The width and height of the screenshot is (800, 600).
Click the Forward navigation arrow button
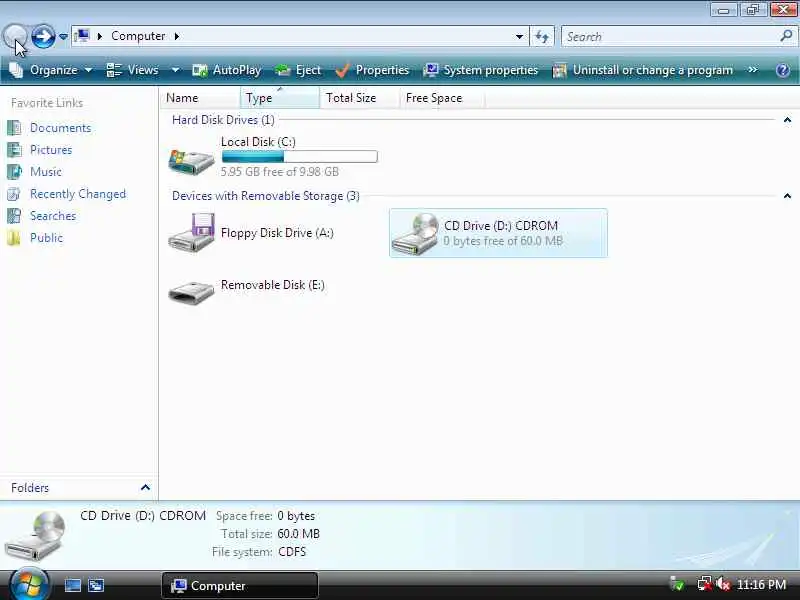(43, 36)
